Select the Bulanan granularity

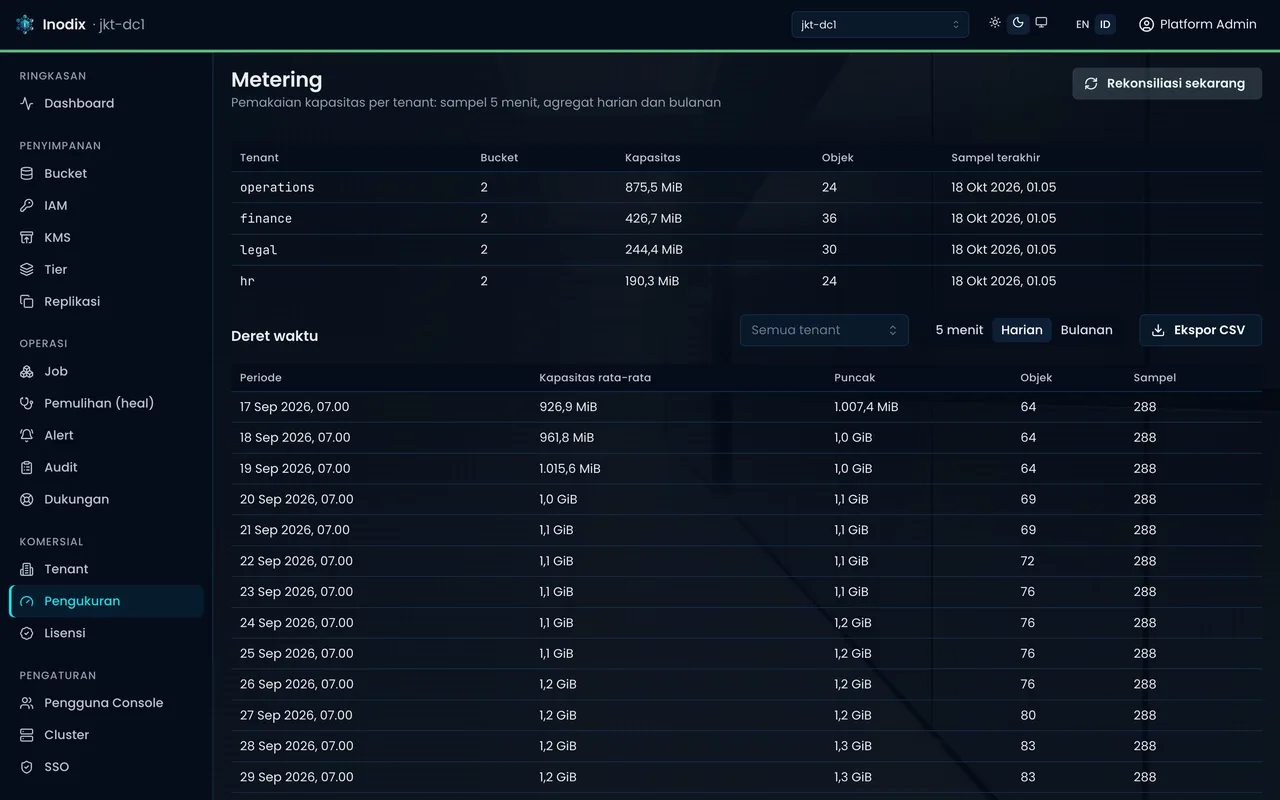click(1087, 330)
